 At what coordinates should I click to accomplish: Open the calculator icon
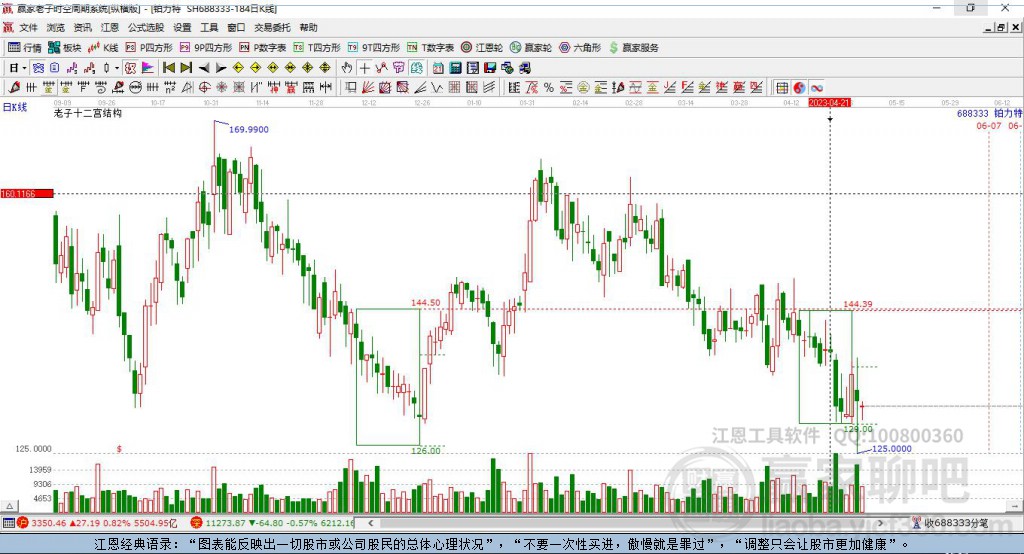tap(455, 68)
